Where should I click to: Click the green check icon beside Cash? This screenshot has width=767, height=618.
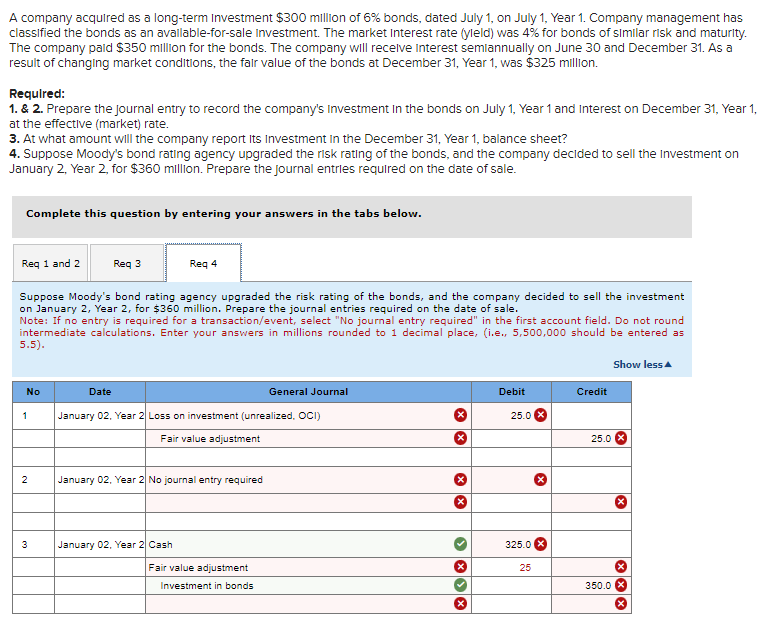tap(460, 544)
